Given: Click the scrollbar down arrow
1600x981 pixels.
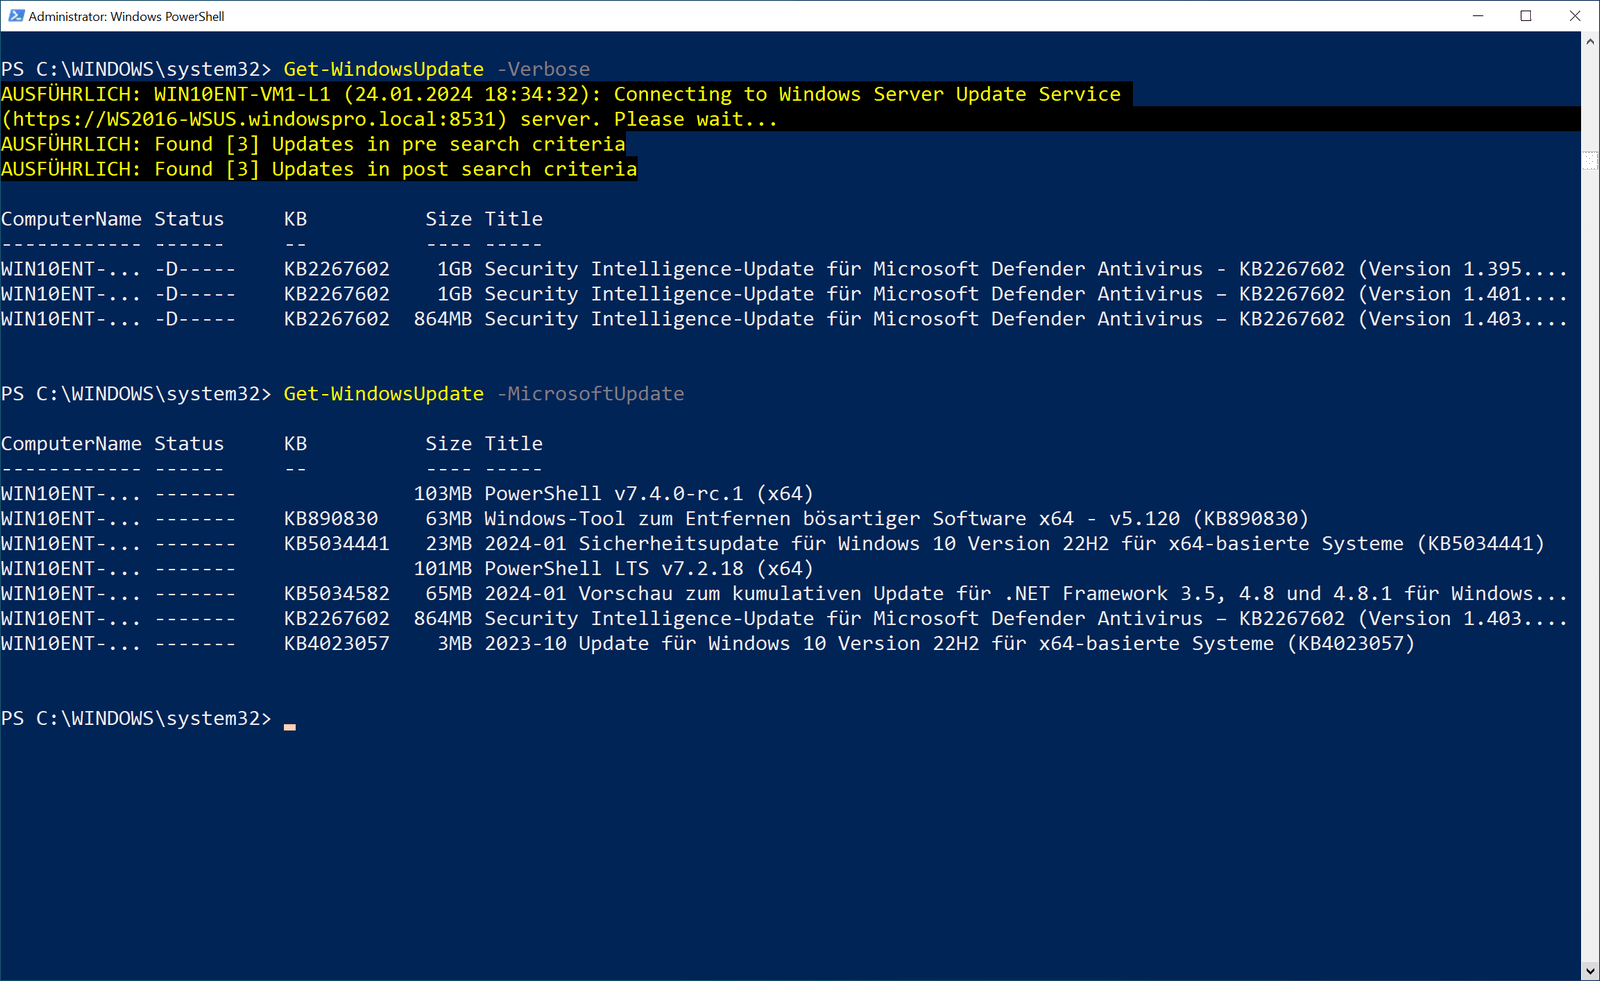Looking at the screenshot, I should tap(1589, 969).
